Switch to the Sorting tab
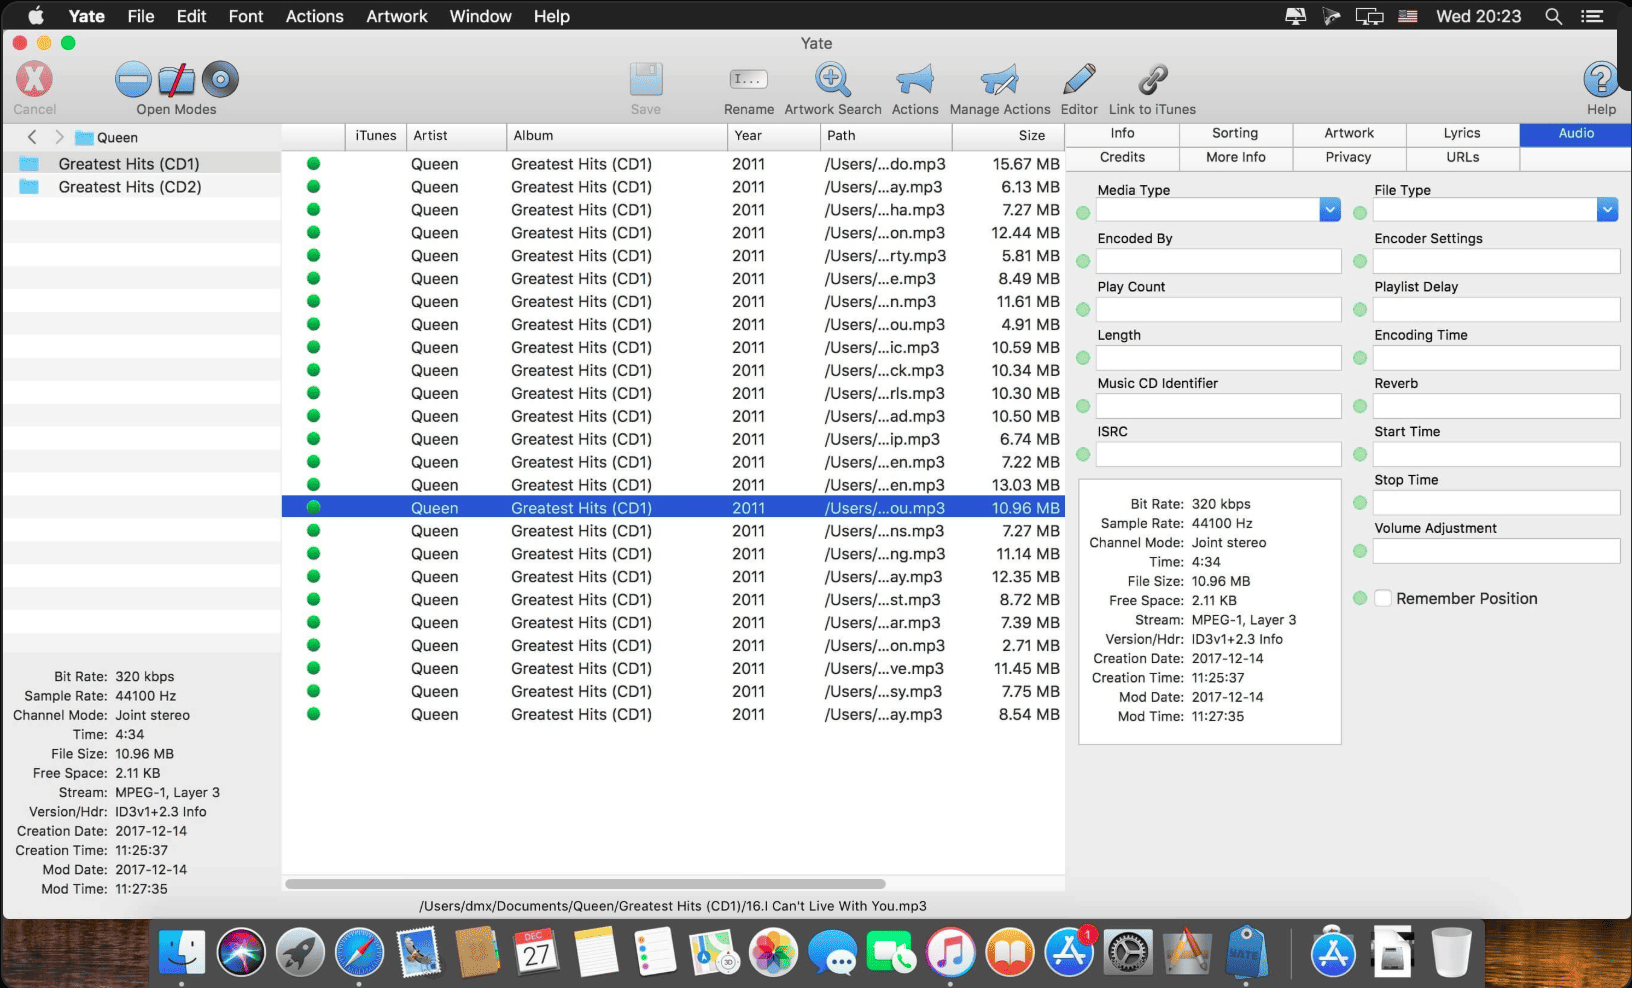Viewport: 1632px width, 988px height. click(1235, 133)
